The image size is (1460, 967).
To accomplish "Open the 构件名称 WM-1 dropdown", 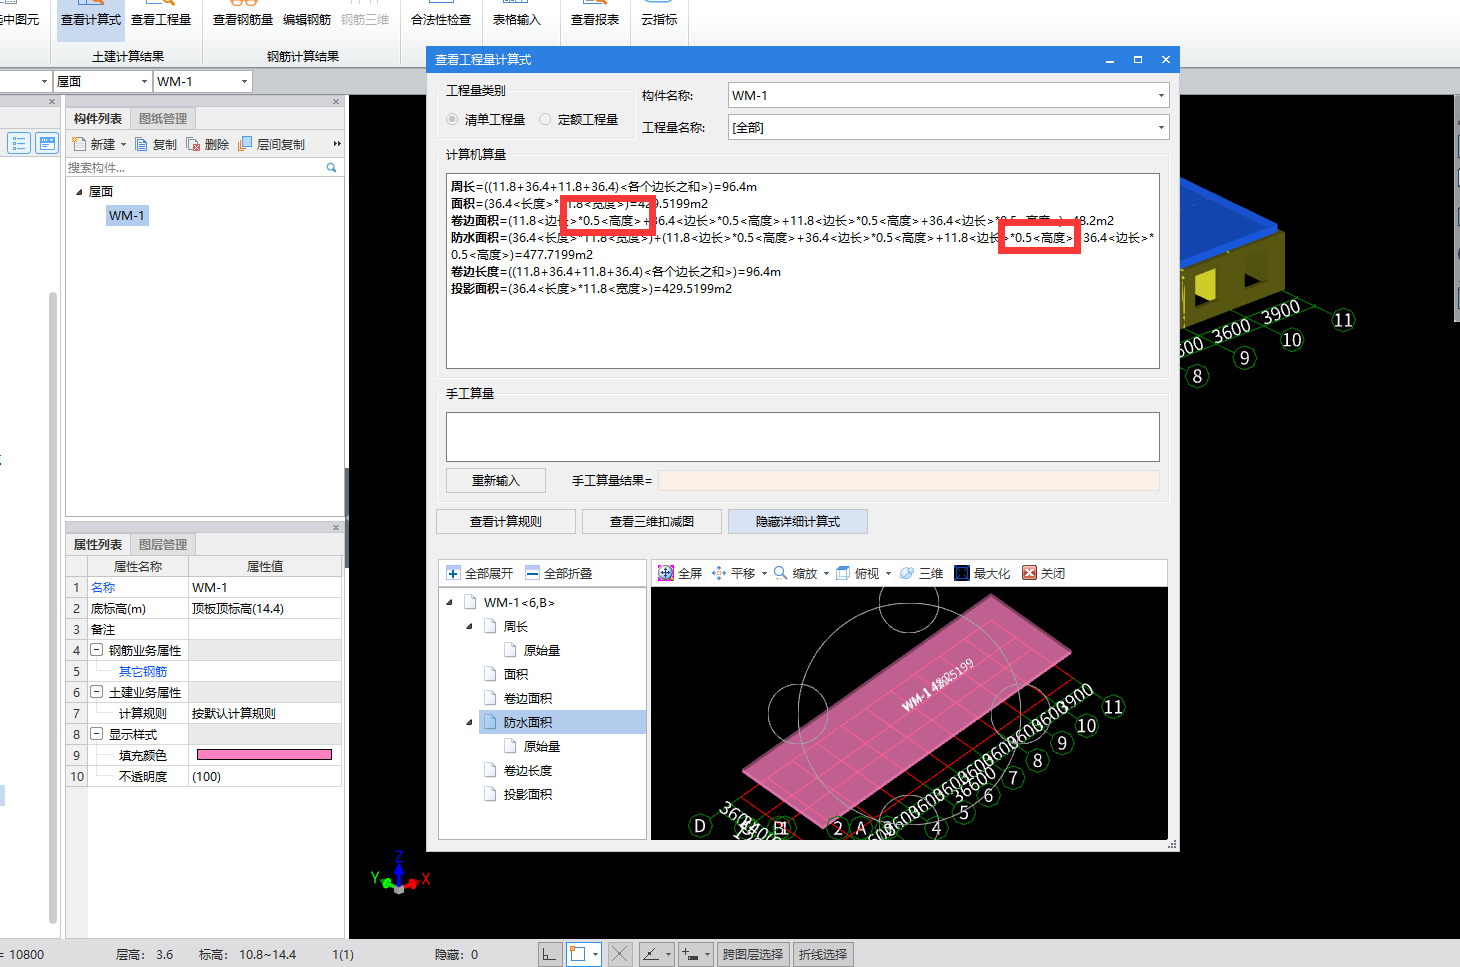I will (1161, 96).
